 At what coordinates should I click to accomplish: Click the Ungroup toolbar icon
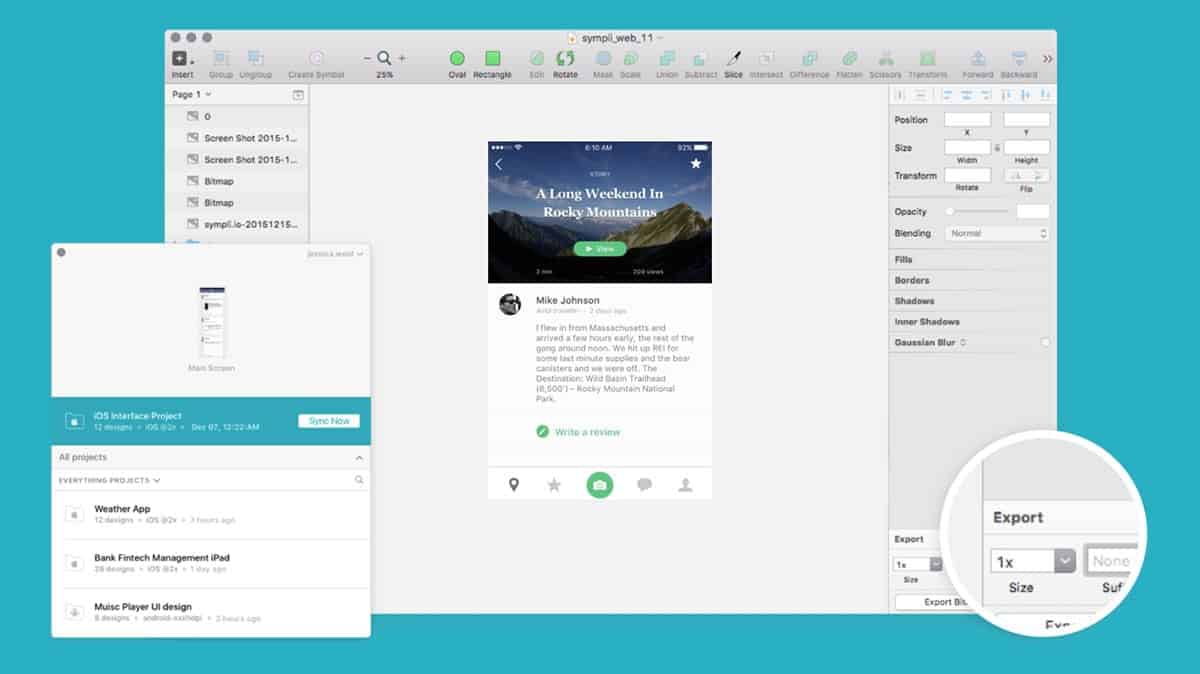click(255, 59)
